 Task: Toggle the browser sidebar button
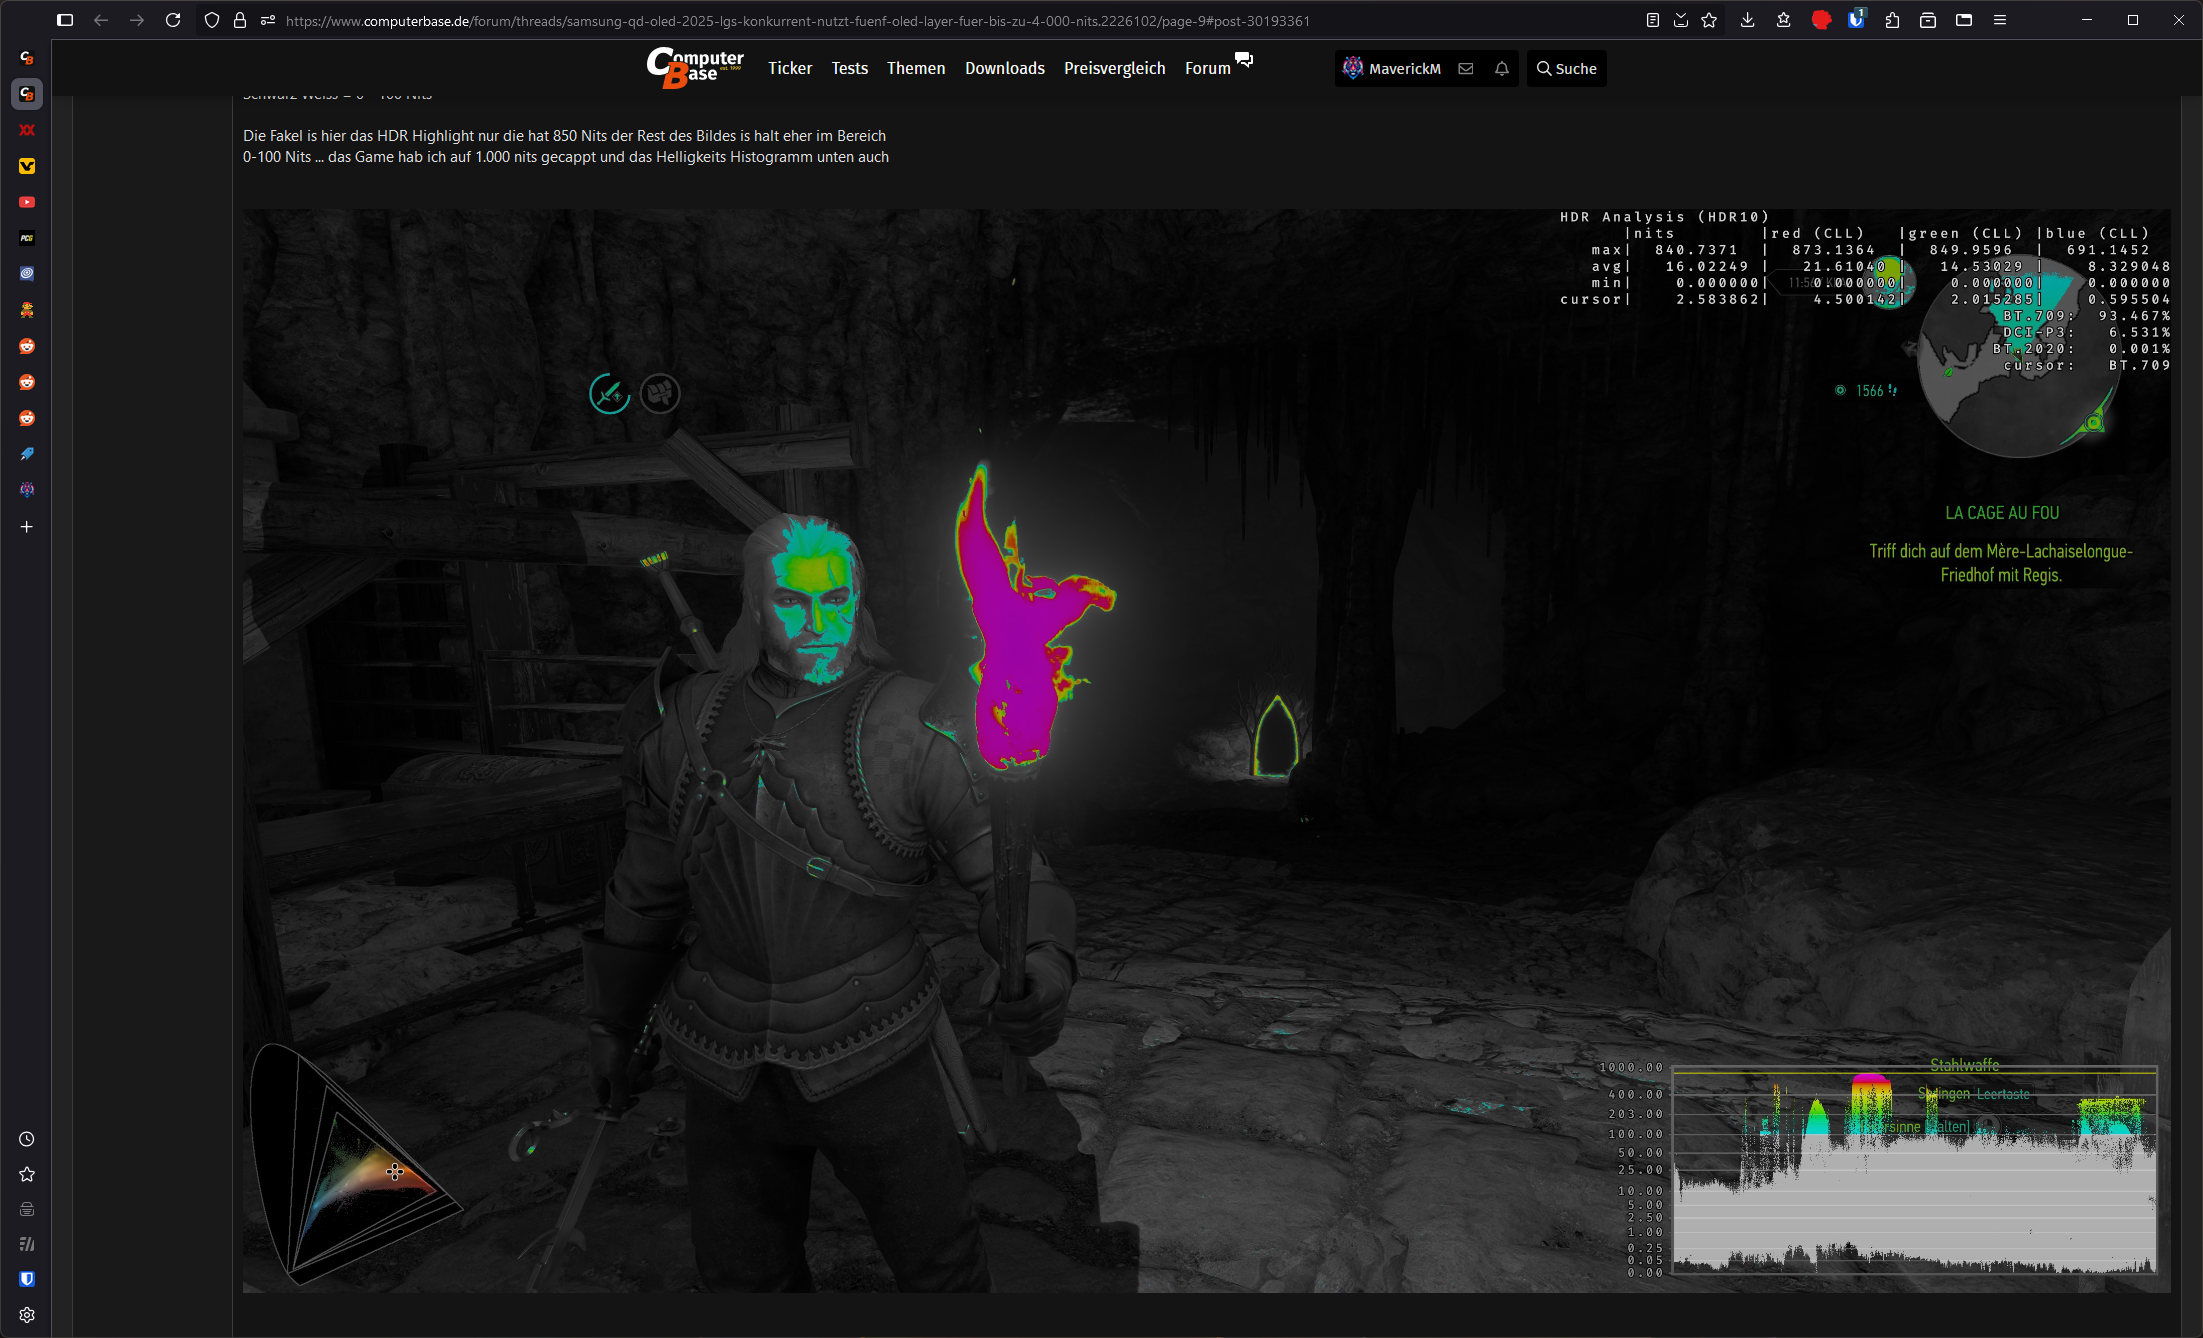tap(65, 20)
